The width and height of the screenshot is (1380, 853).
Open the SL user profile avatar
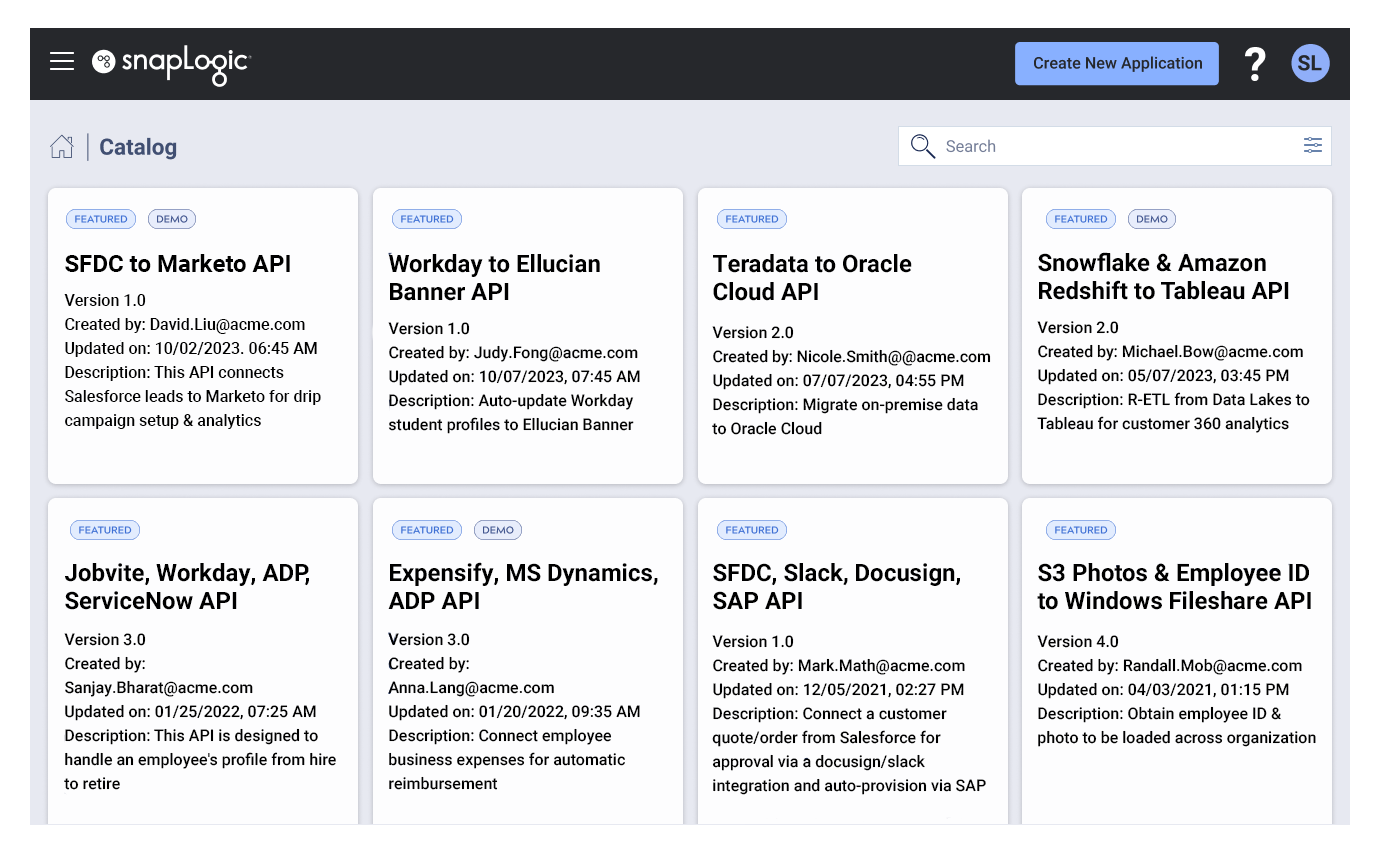click(1309, 64)
